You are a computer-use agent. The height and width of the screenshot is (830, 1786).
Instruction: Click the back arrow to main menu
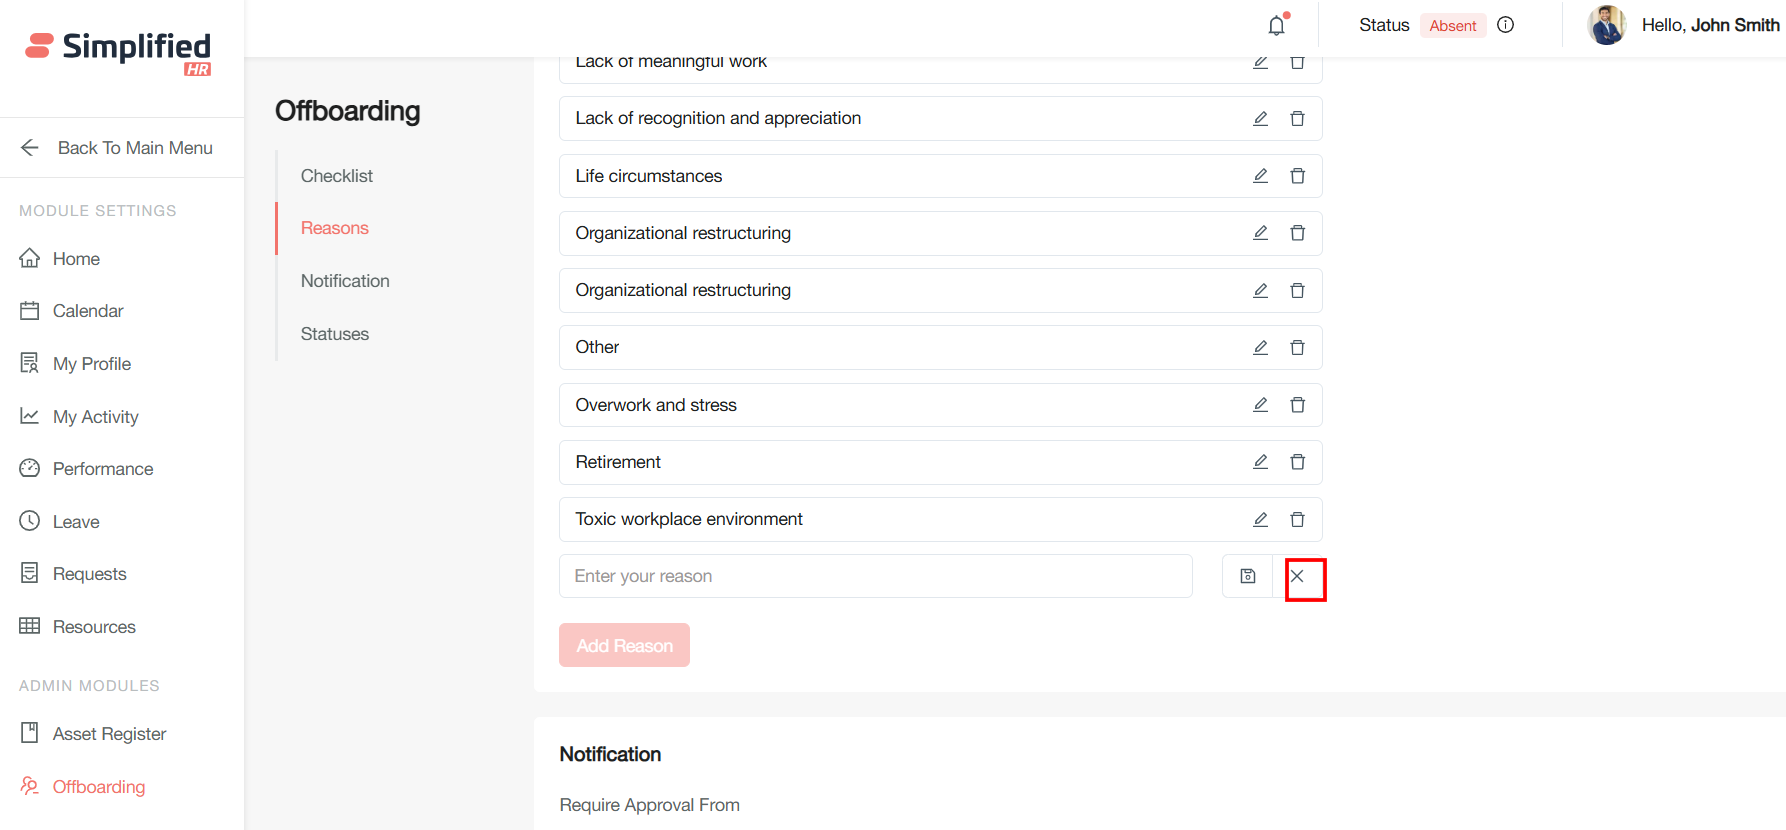(30, 148)
